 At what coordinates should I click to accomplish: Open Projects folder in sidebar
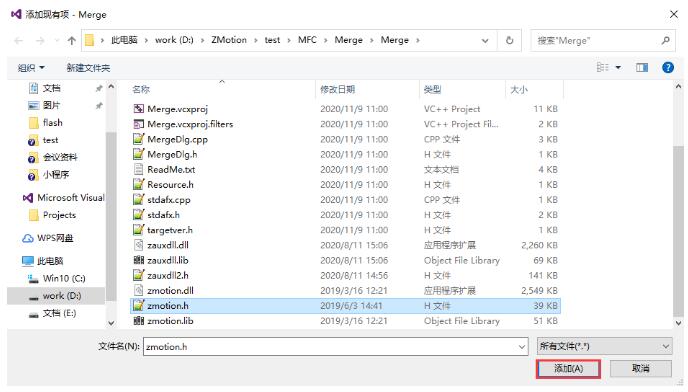(x=52, y=215)
